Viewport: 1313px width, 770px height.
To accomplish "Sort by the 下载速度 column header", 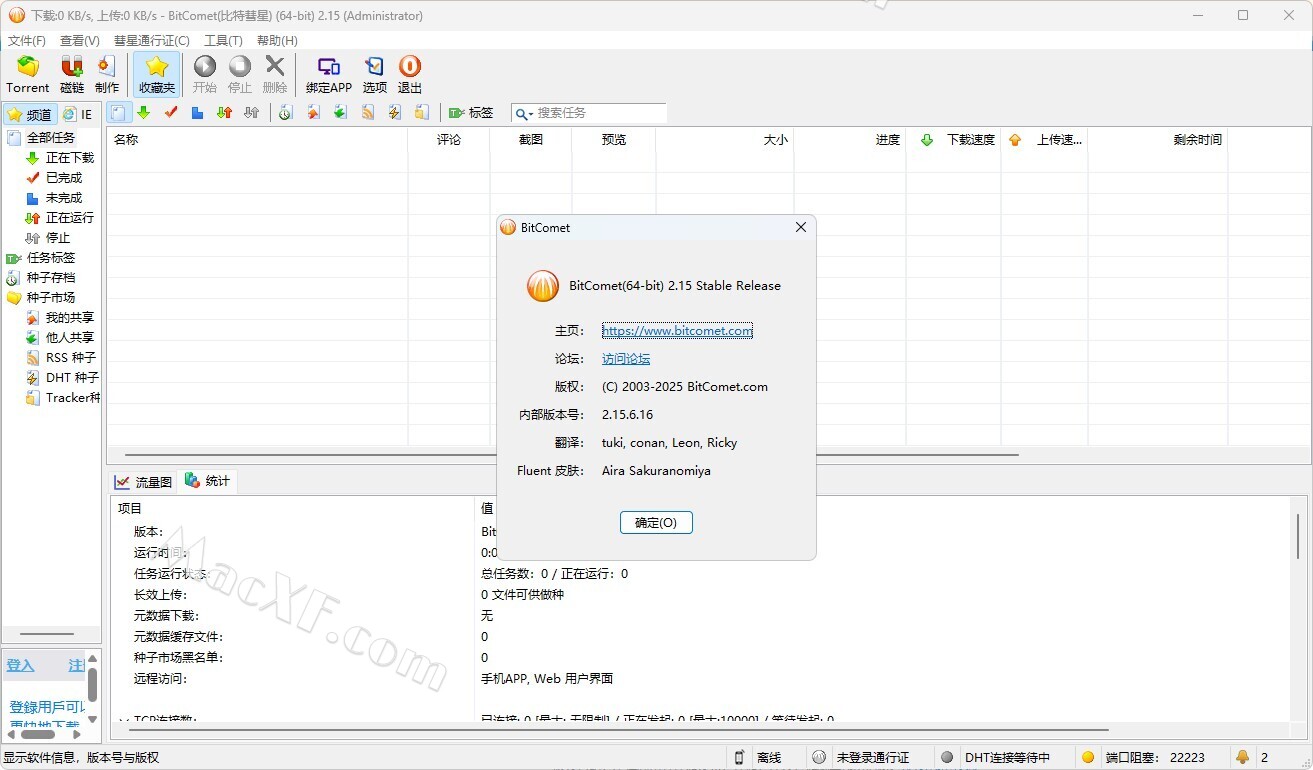I will coord(953,140).
